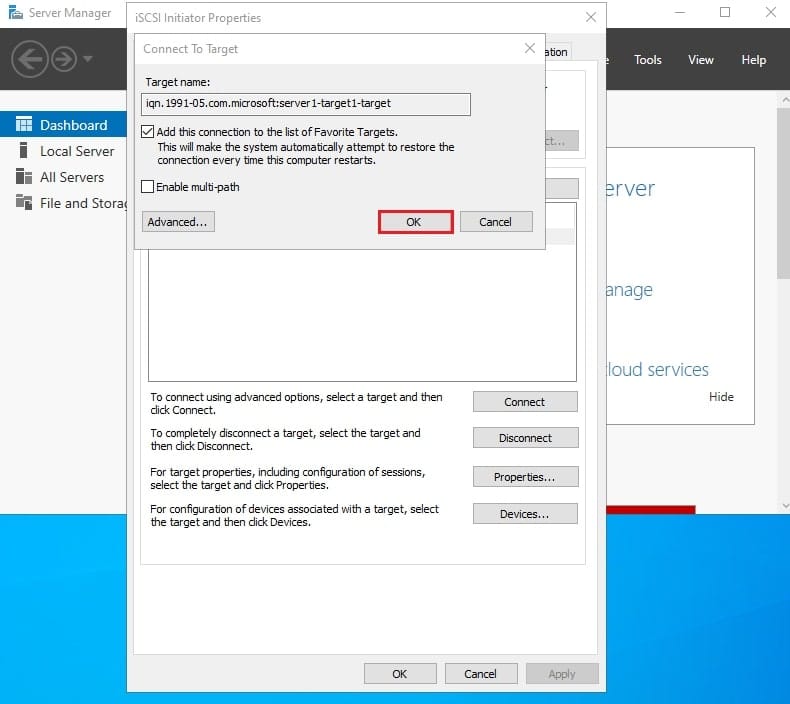Click the scrollbar down arrow in Server Manager
790x704 pixels.
click(784, 506)
